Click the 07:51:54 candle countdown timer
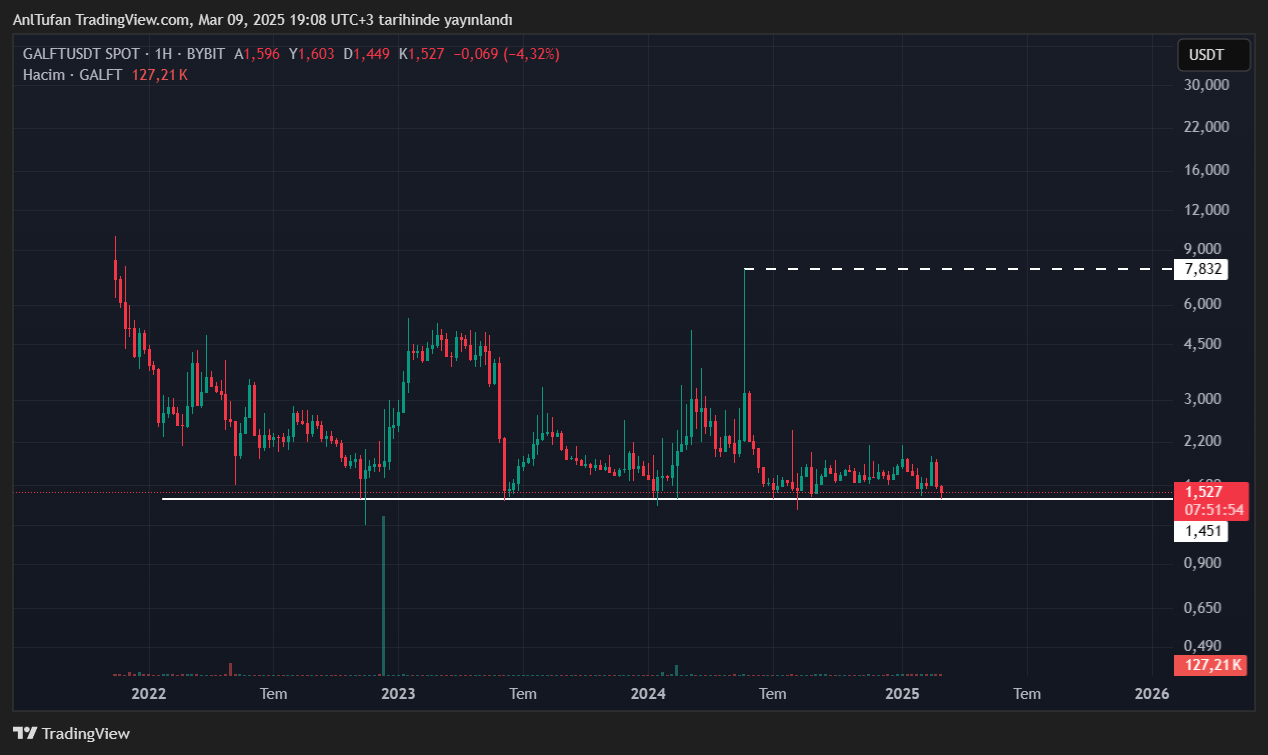The width and height of the screenshot is (1268, 755). coord(1214,509)
